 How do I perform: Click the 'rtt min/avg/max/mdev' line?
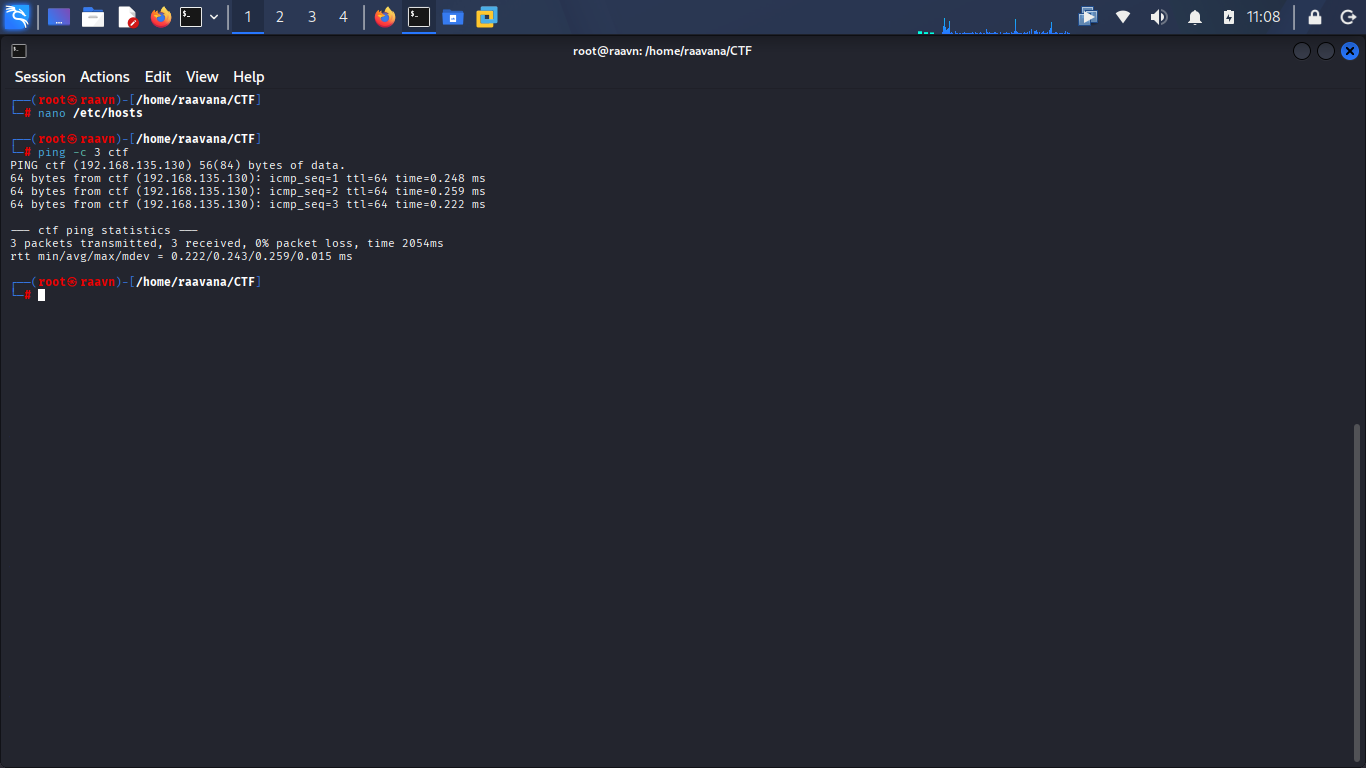point(181,256)
